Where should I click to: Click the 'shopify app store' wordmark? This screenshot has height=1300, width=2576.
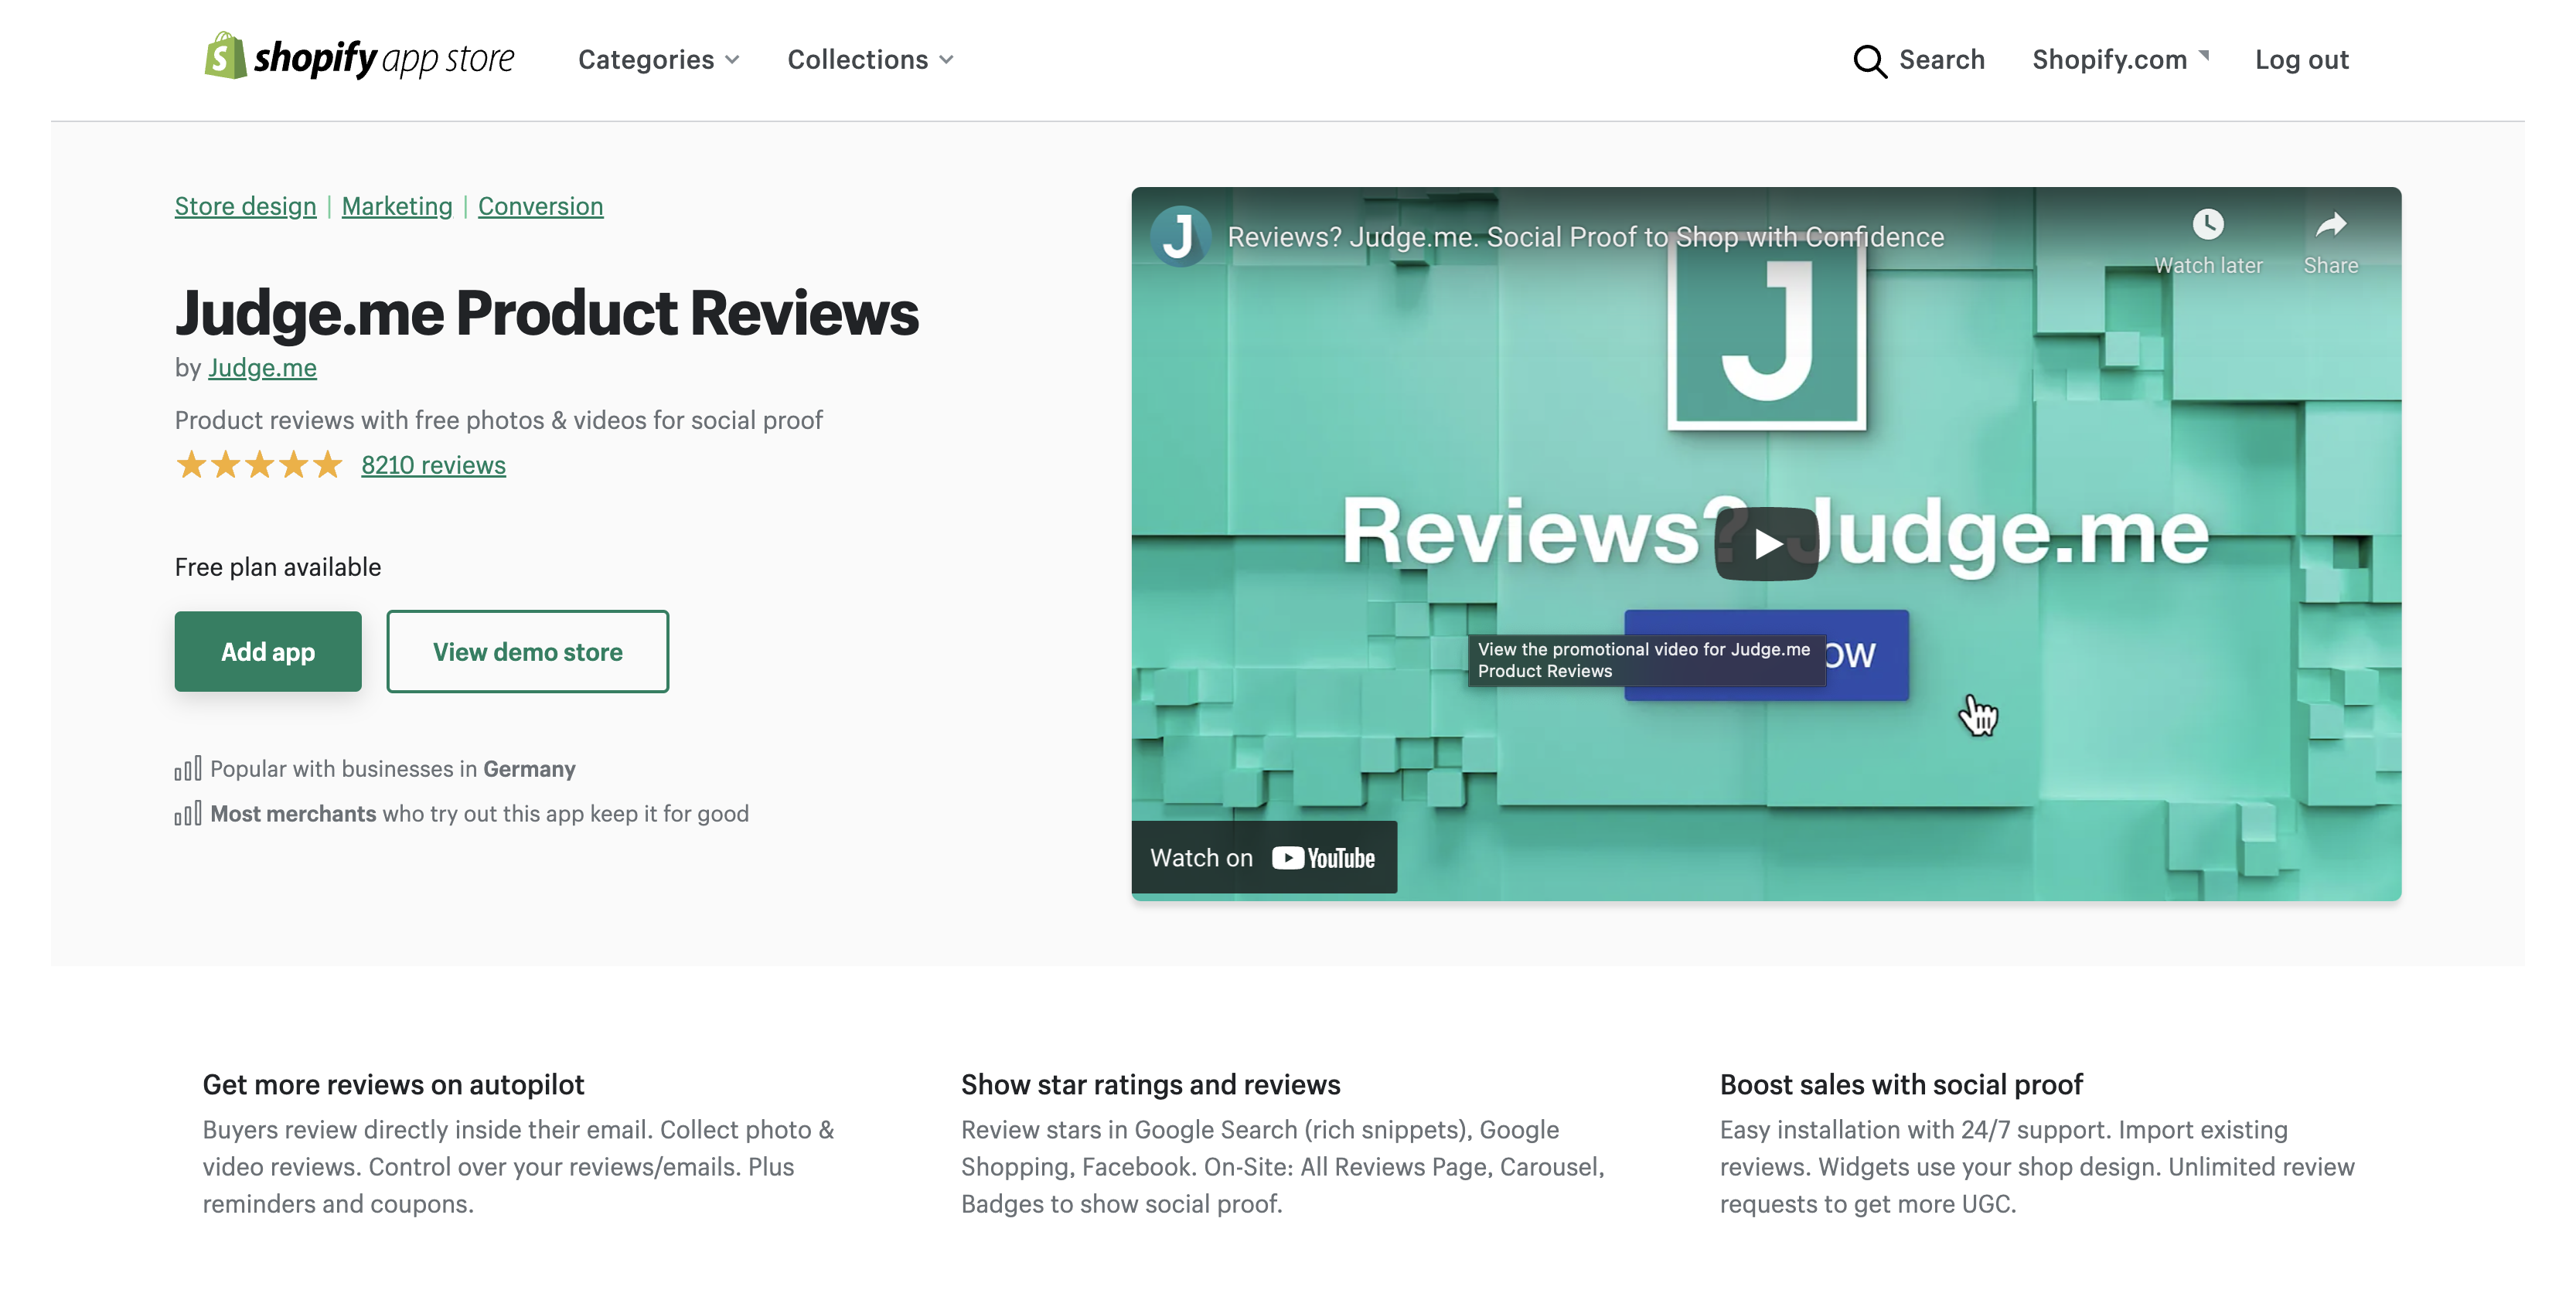(x=384, y=58)
